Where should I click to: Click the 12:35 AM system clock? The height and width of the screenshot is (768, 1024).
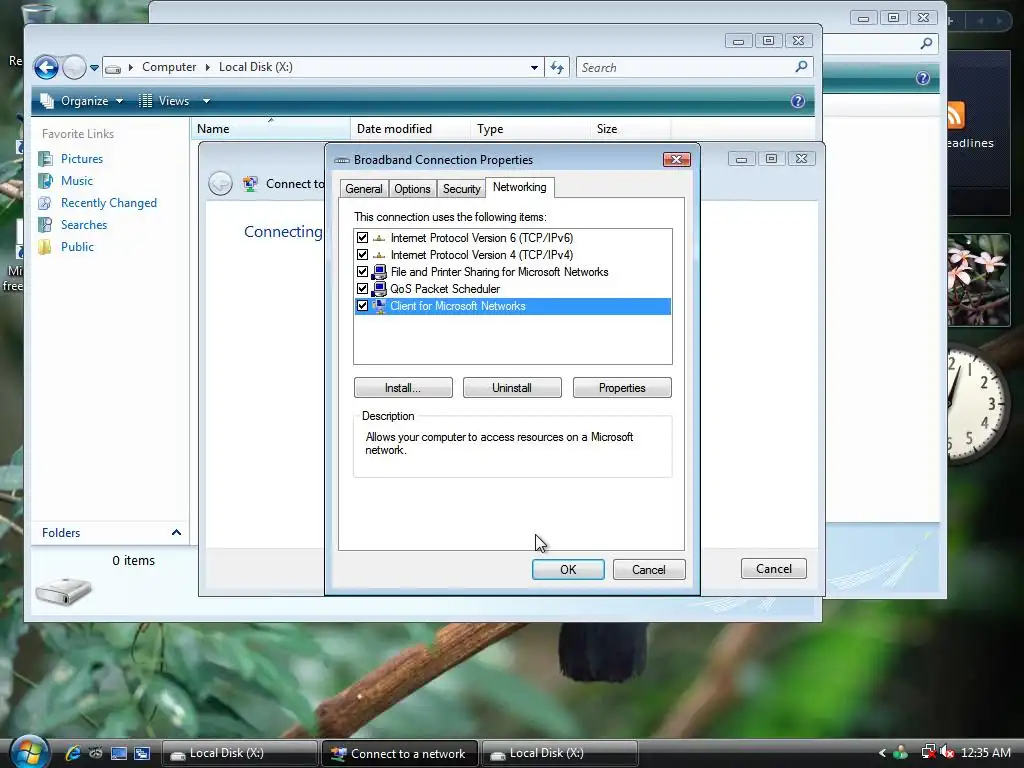click(x=986, y=753)
